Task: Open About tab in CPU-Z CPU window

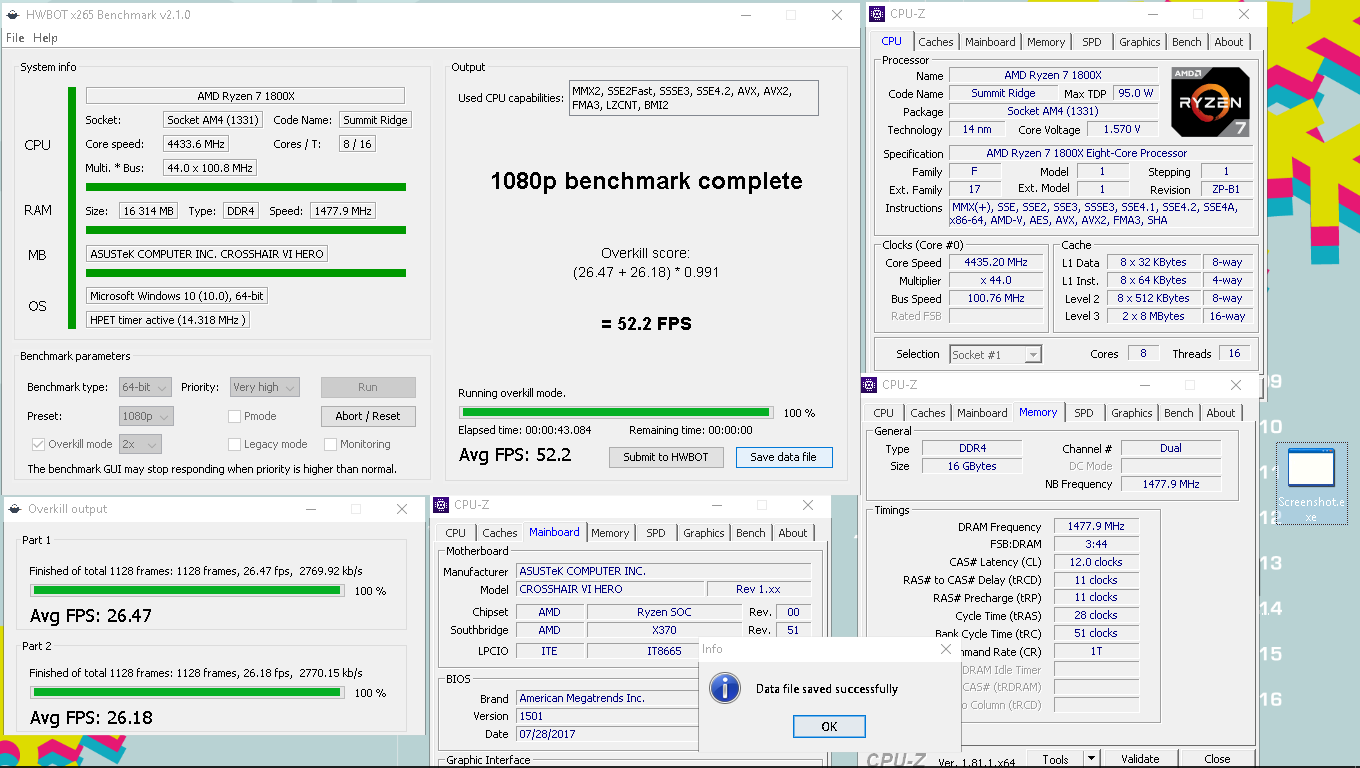Action: pos(1229,42)
